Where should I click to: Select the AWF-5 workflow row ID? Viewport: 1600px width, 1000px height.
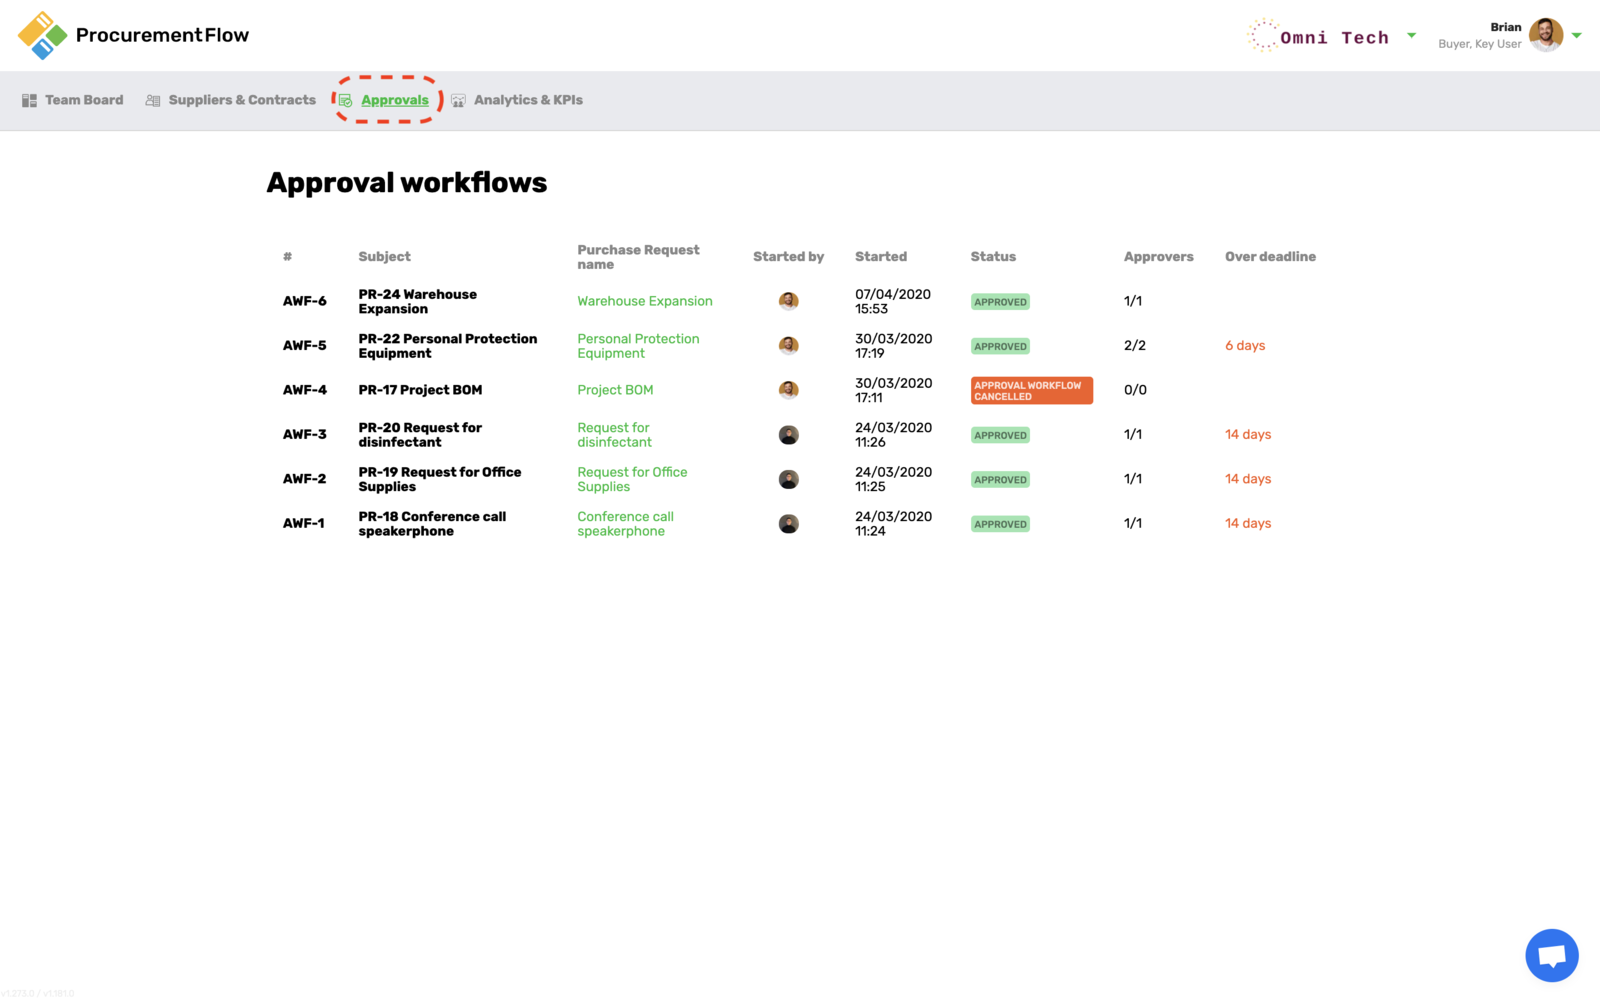point(304,346)
